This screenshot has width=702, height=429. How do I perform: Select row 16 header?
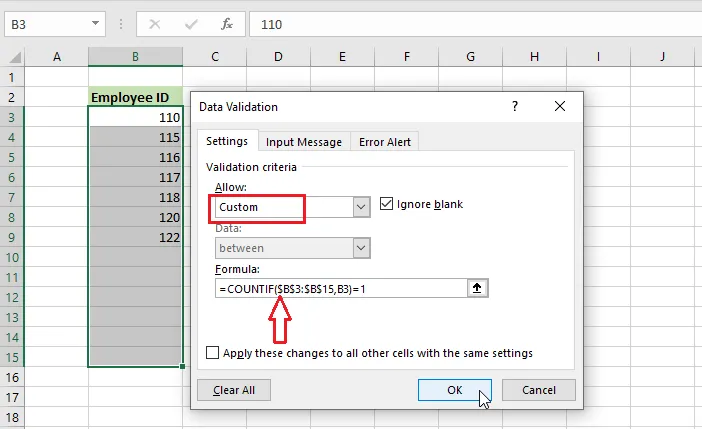(x=12, y=377)
